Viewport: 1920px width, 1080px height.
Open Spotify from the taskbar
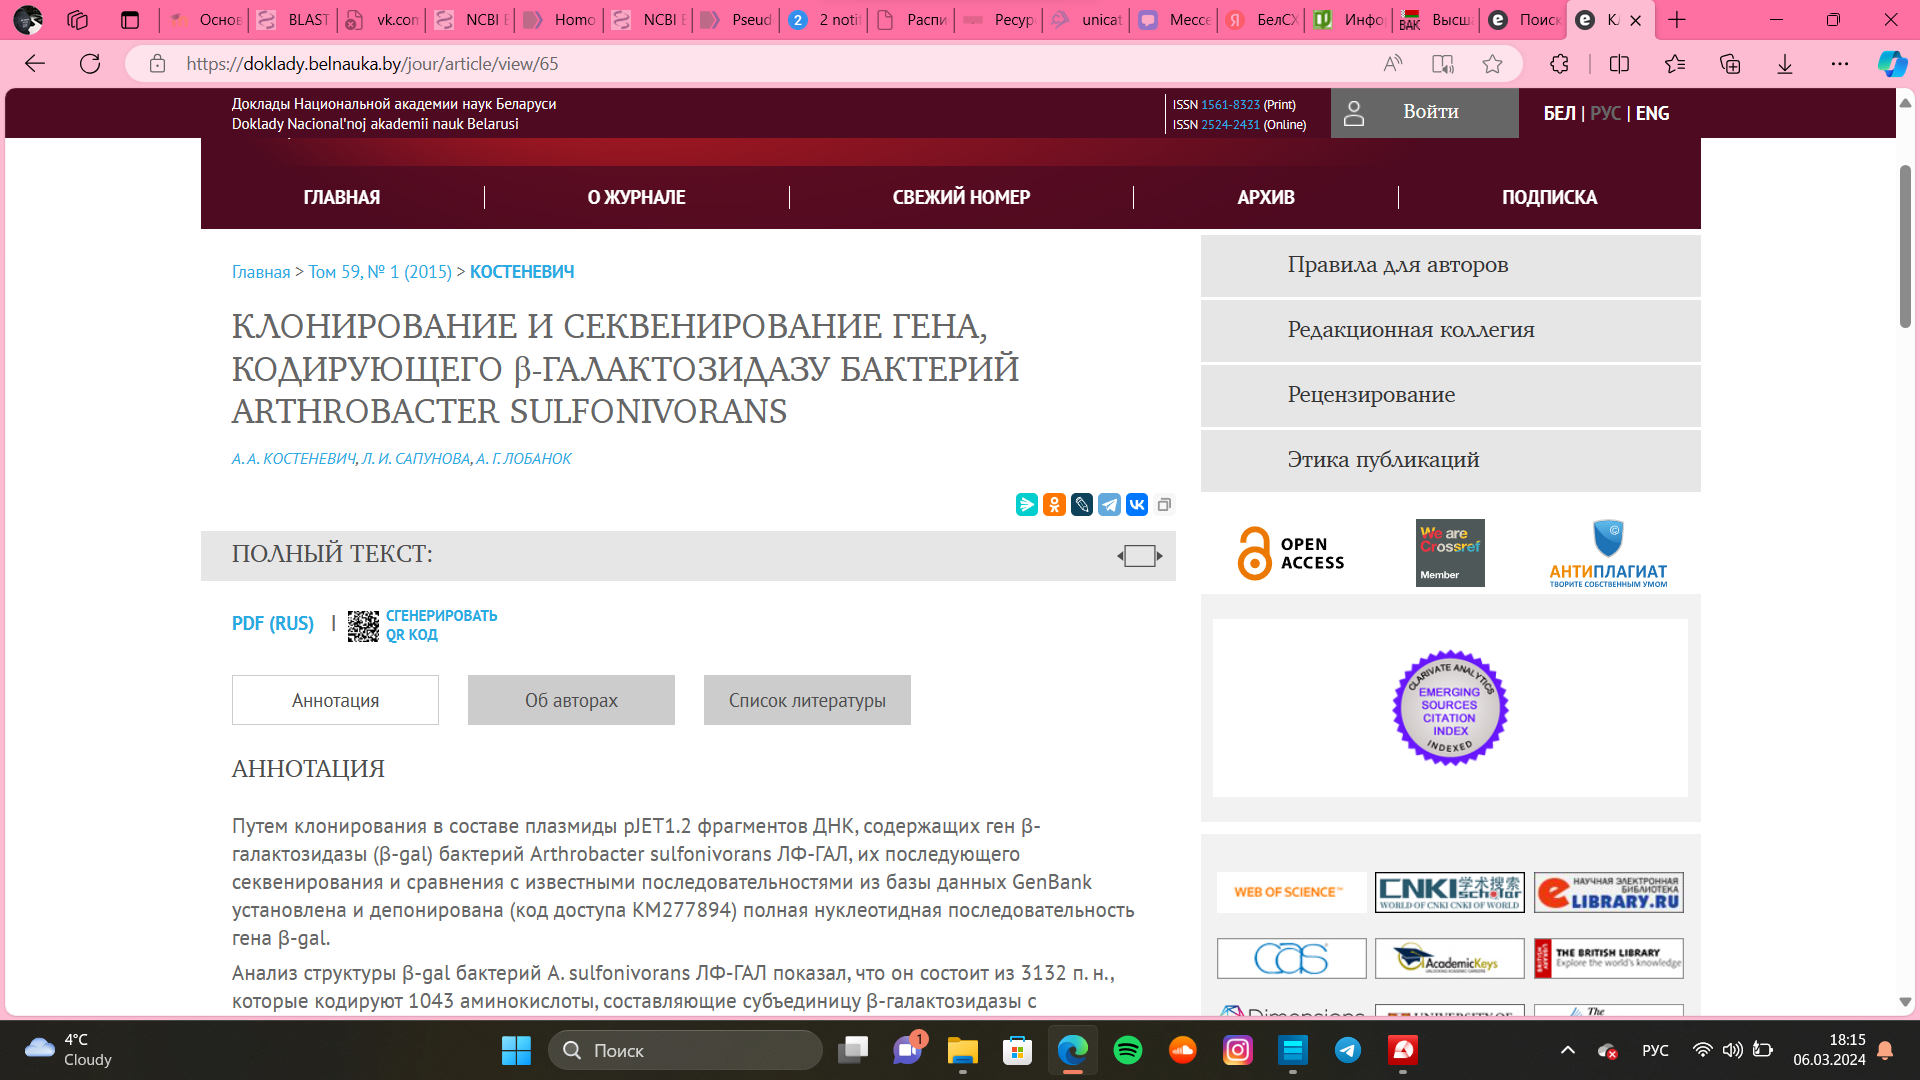pyautogui.click(x=1128, y=1050)
